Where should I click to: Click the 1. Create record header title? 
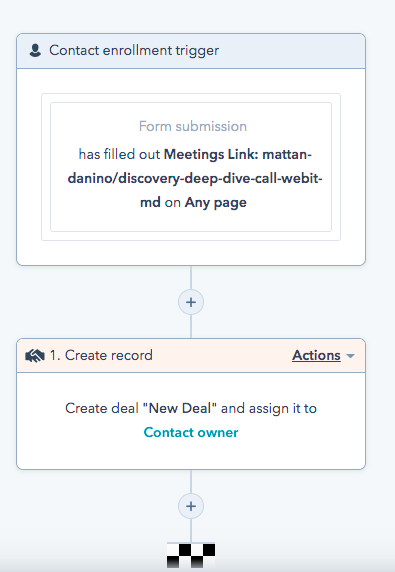101,355
